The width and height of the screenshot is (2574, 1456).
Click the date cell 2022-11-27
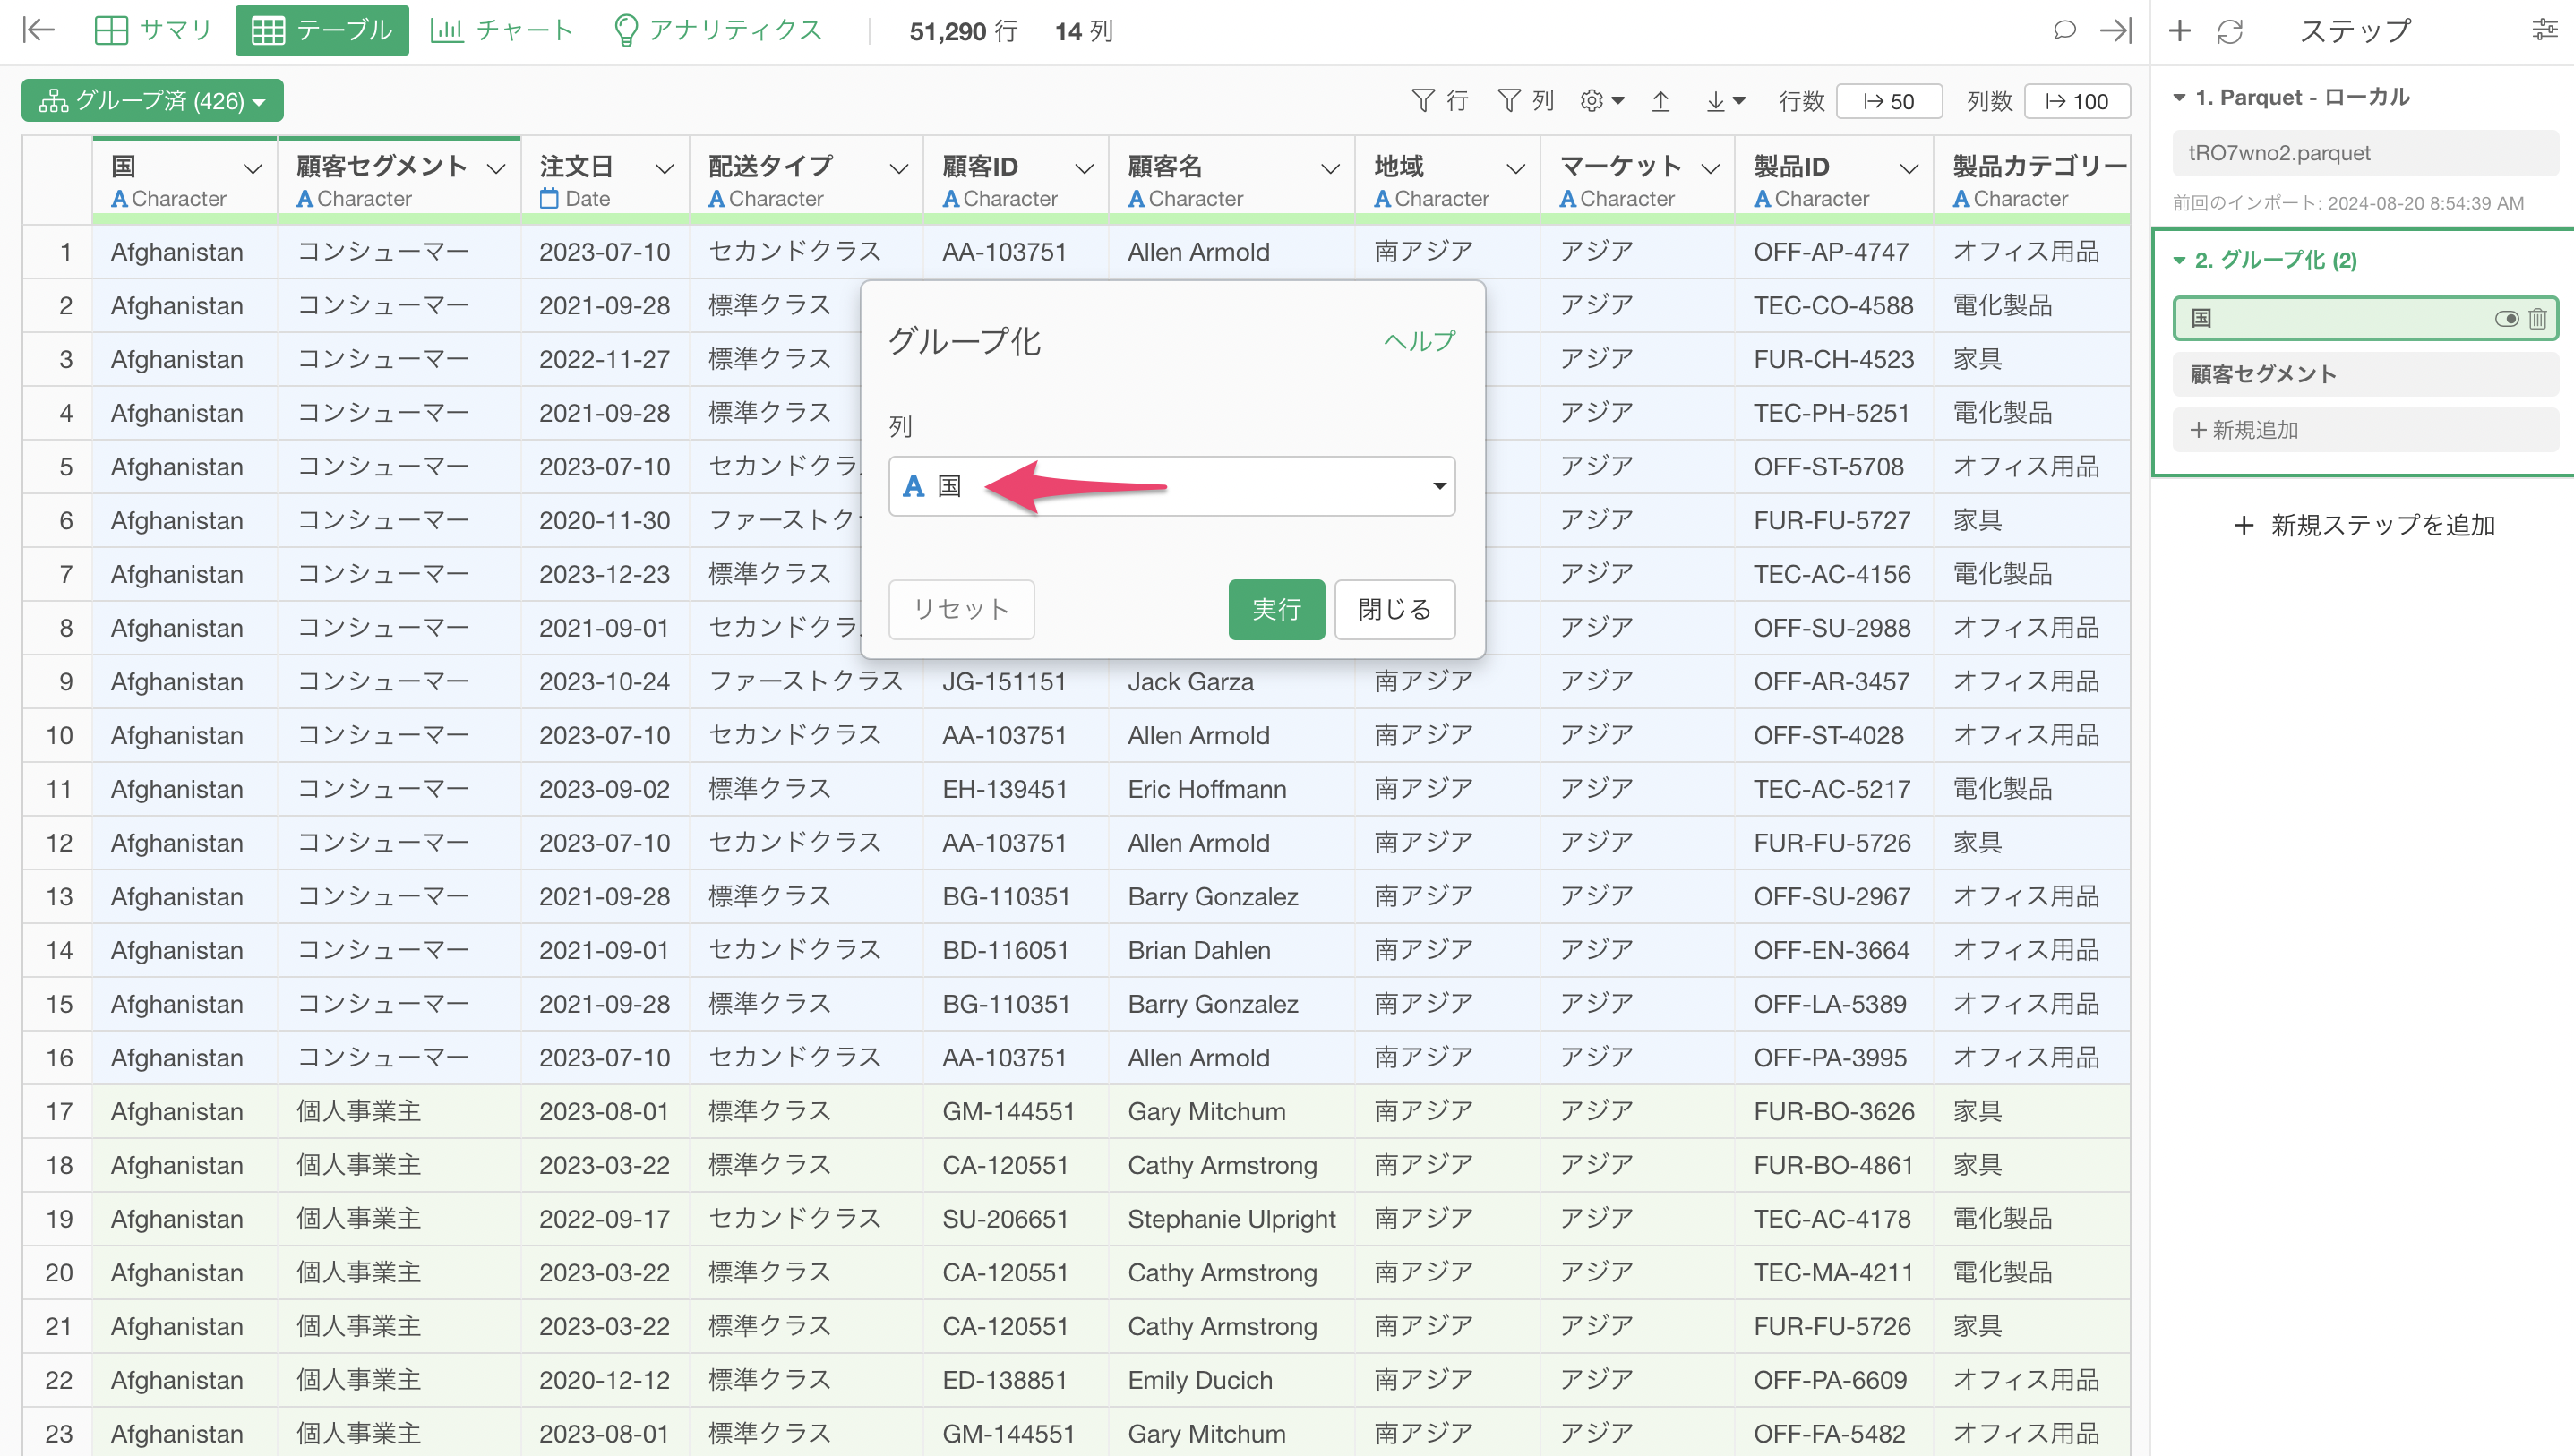[x=604, y=360]
